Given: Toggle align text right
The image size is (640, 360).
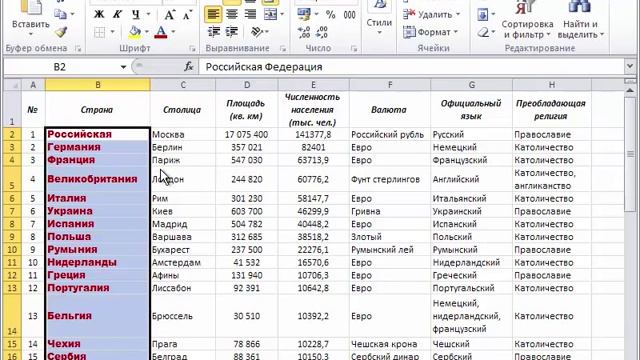Looking at the screenshot, I should [250, 15].
